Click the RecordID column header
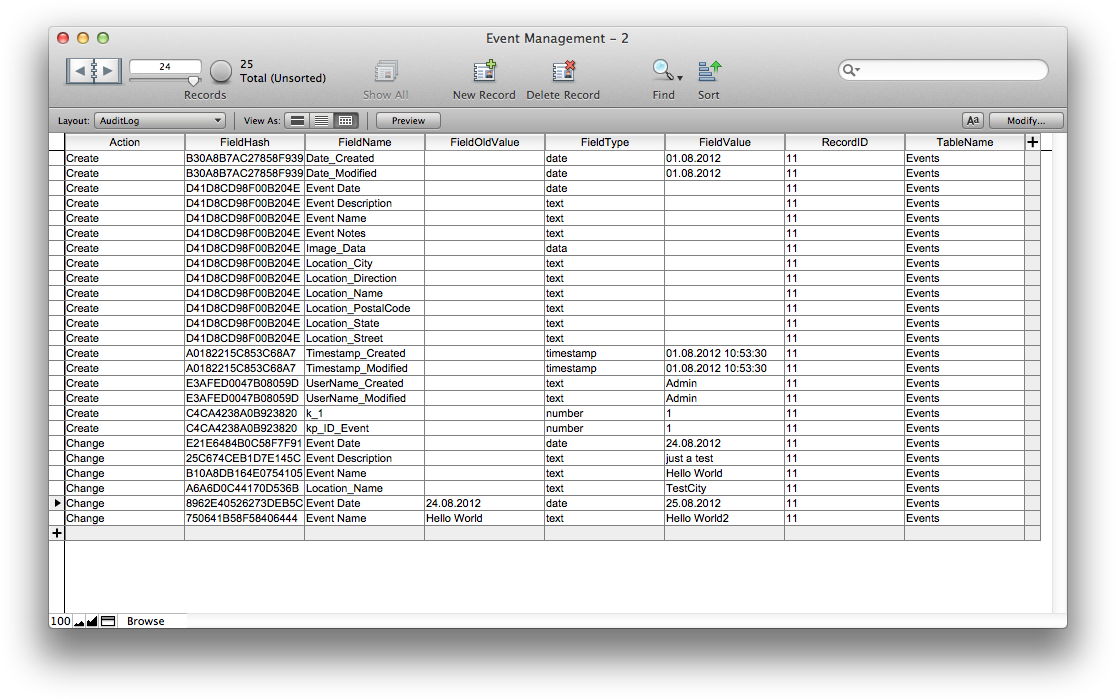This screenshot has height=699, width=1116. point(845,142)
